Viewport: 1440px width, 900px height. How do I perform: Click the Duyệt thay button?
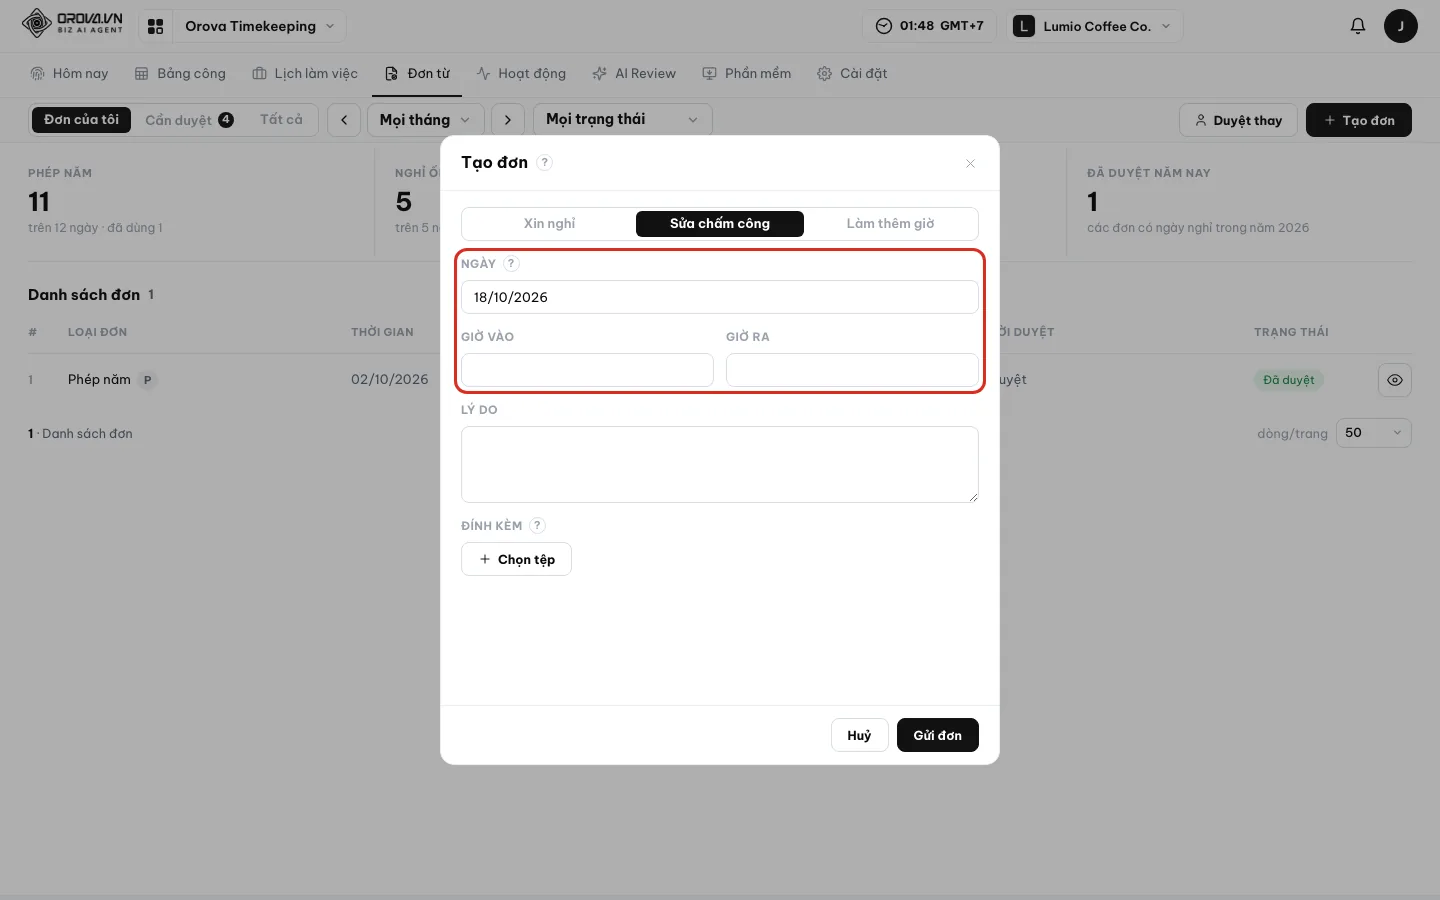1238,120
